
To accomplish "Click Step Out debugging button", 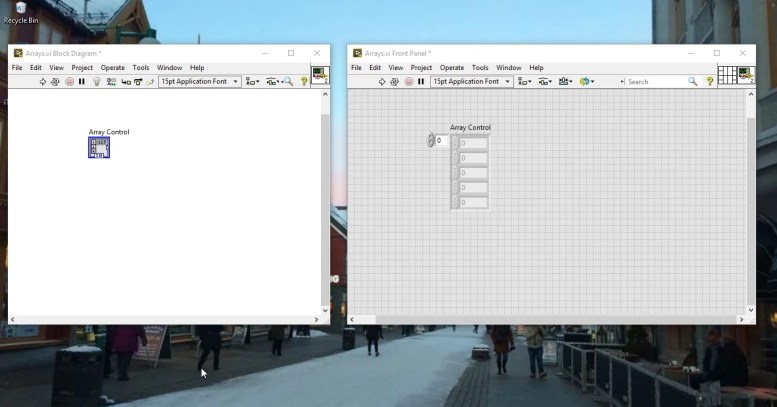I will (150, 82).
